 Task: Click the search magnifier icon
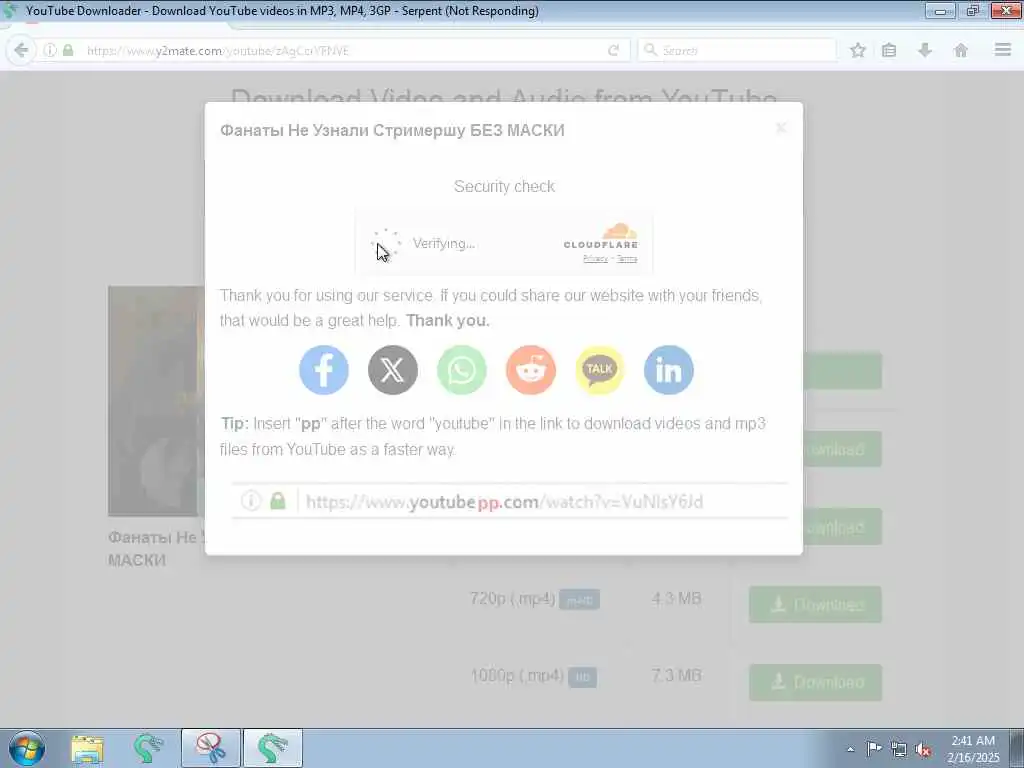(650, 50)
